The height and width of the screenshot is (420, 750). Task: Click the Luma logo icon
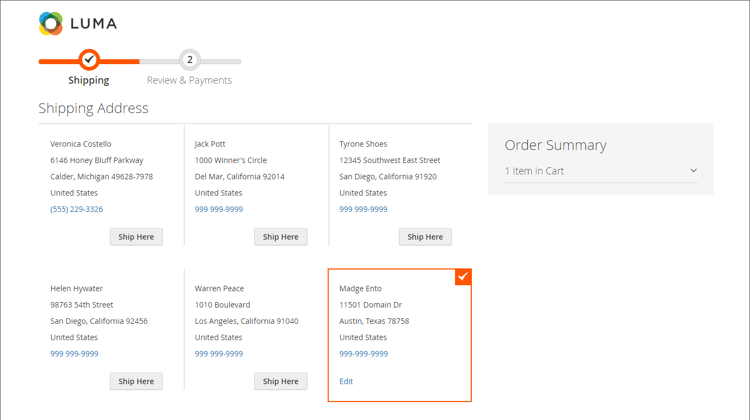pyautogui.click(x=51, y=23)
